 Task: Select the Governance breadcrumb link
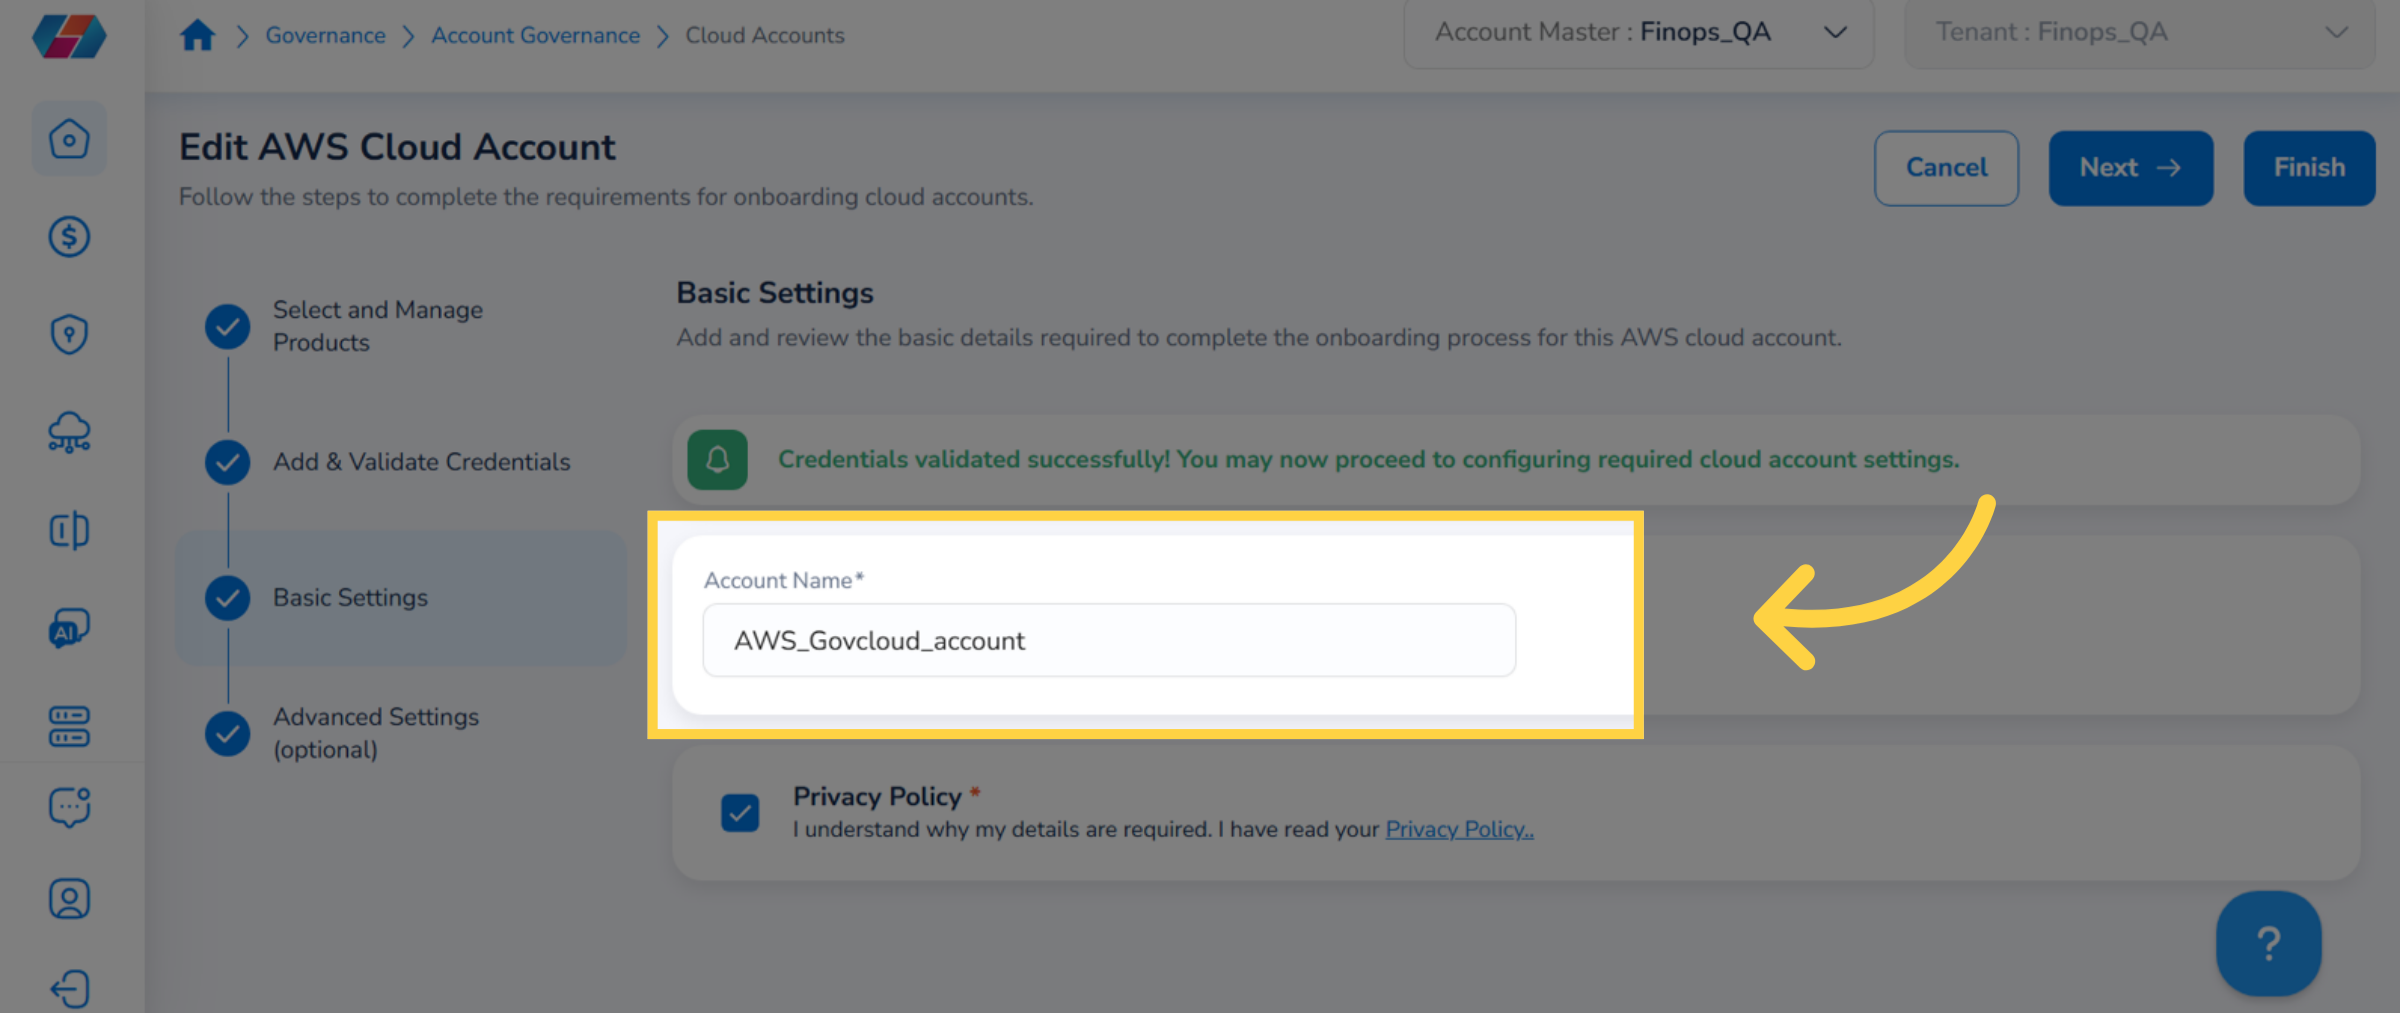coord(324,35)
